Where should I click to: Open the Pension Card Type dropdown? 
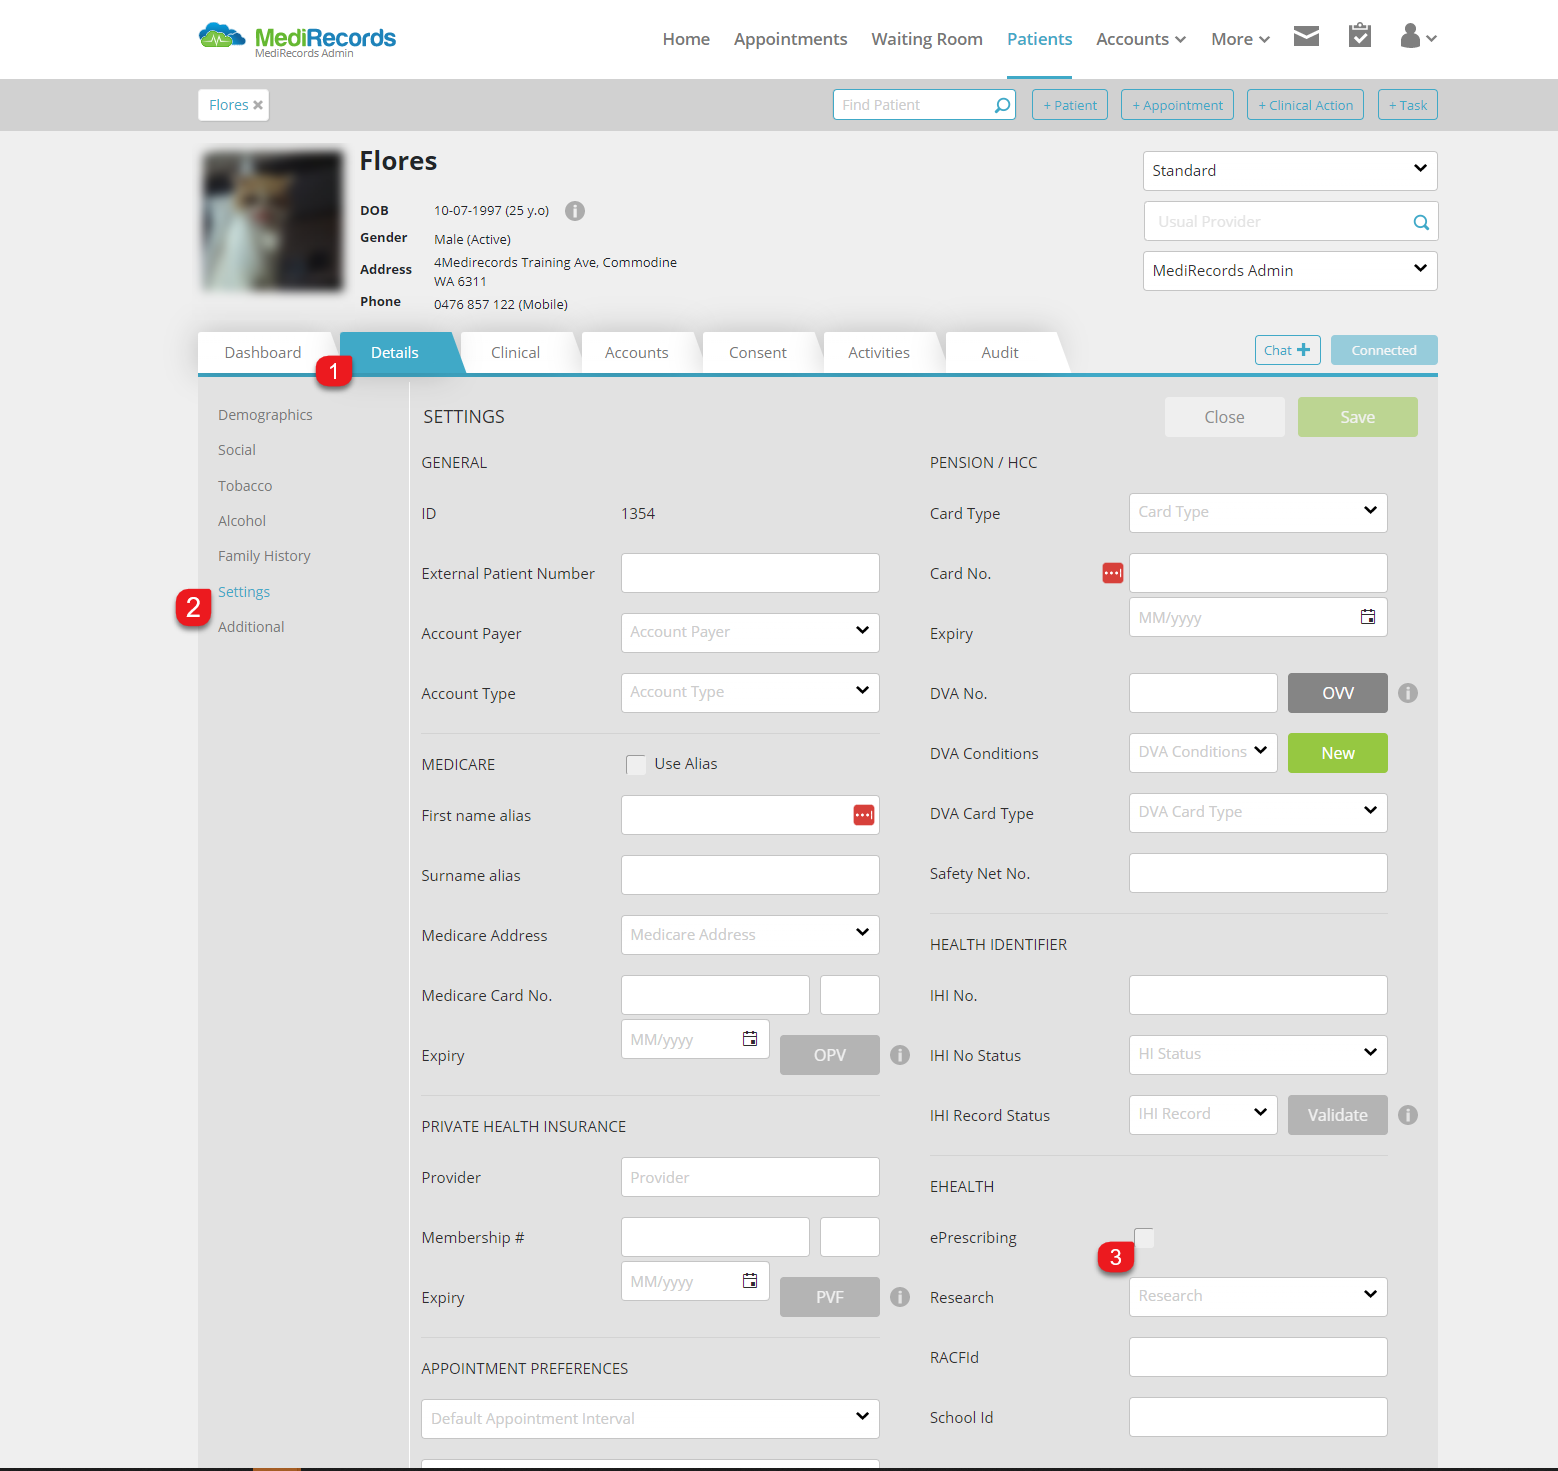[x=1258, y=513]
